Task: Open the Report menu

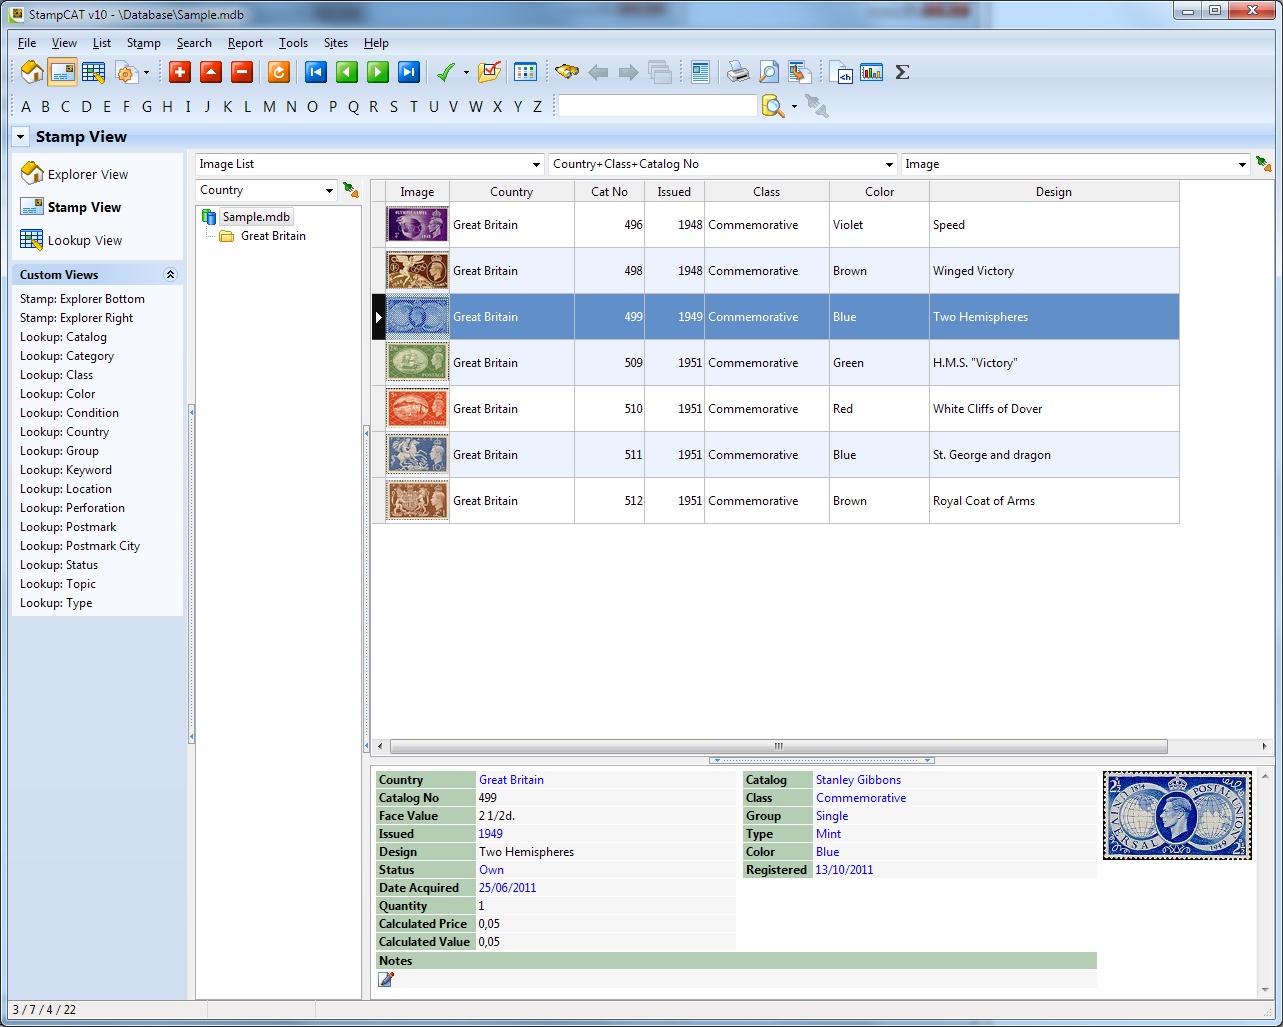Action: click(245, 43)
